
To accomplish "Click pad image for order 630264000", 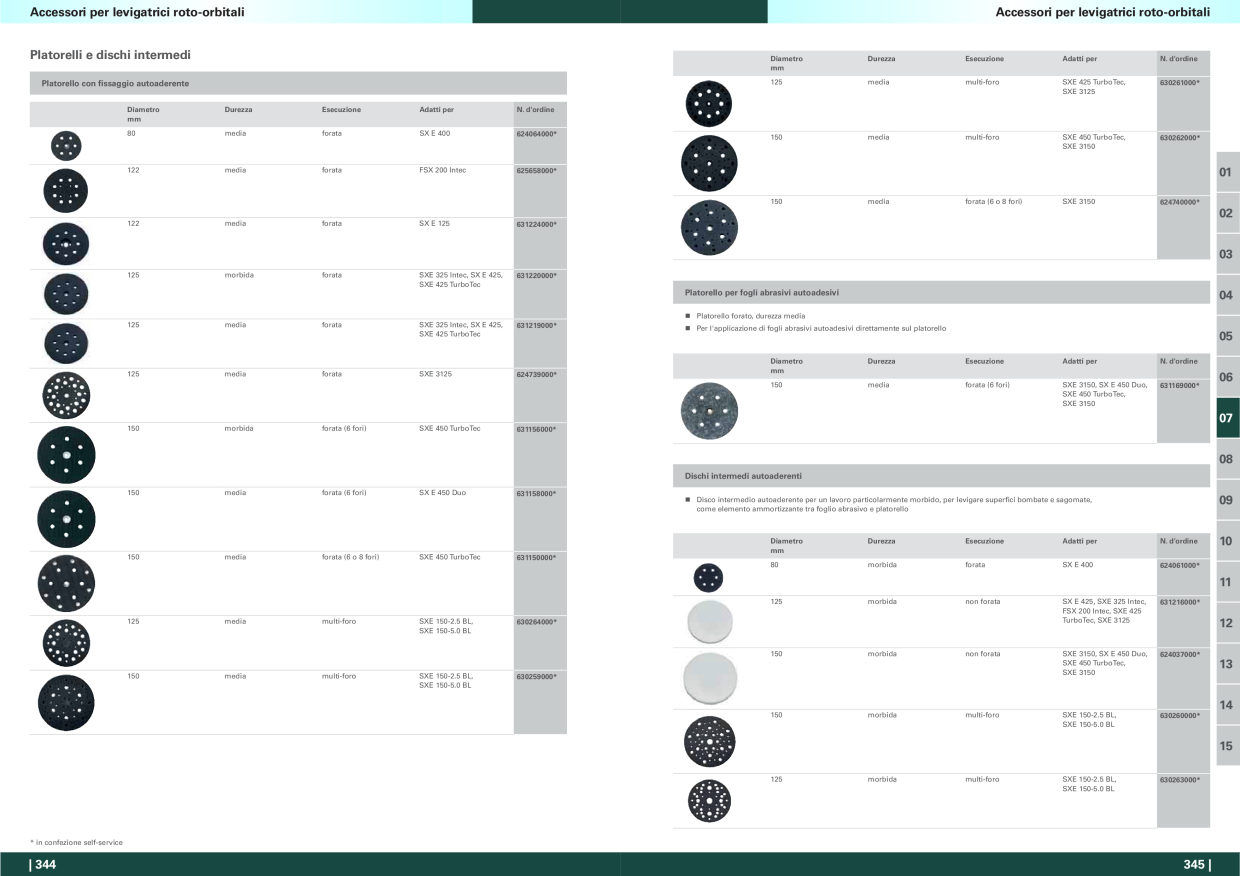I will (x=66, y=643).
